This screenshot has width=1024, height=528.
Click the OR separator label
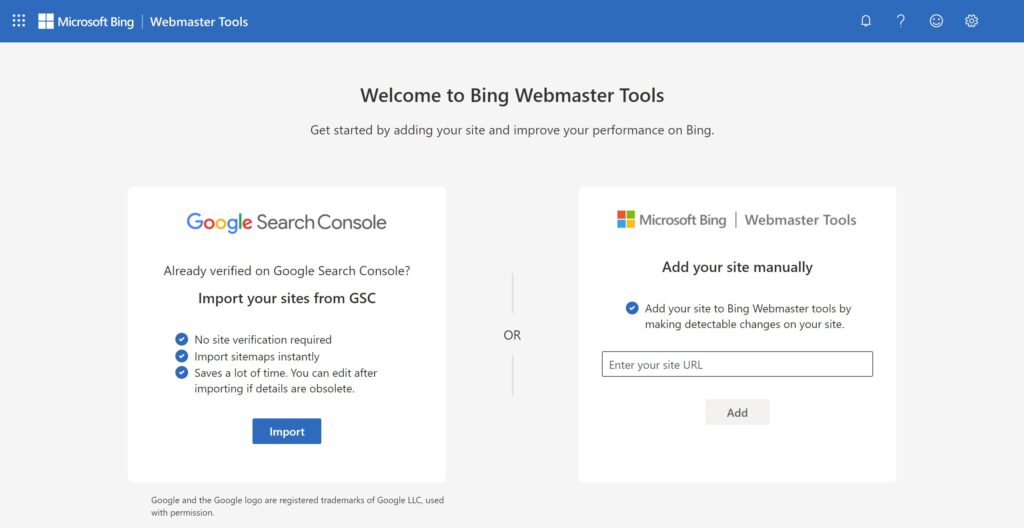[512, 335]
